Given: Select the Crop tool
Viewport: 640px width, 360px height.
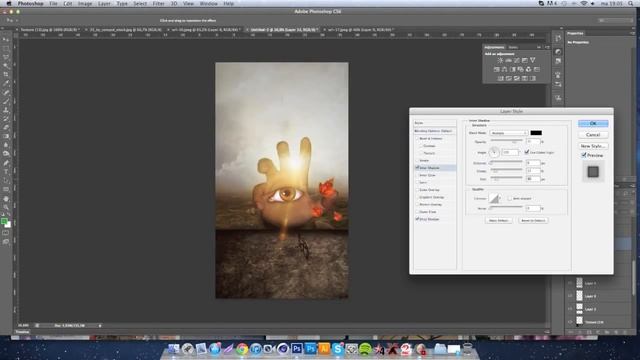Looking at the screenshot, I should pos(6,74).
